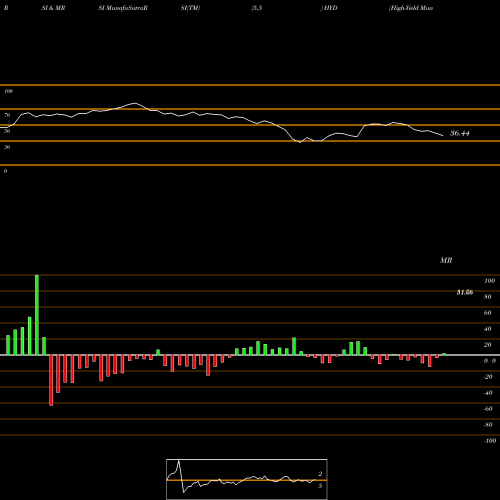
Task: Click the 'High-Yield Mun' title text
Action: [411, 8]
